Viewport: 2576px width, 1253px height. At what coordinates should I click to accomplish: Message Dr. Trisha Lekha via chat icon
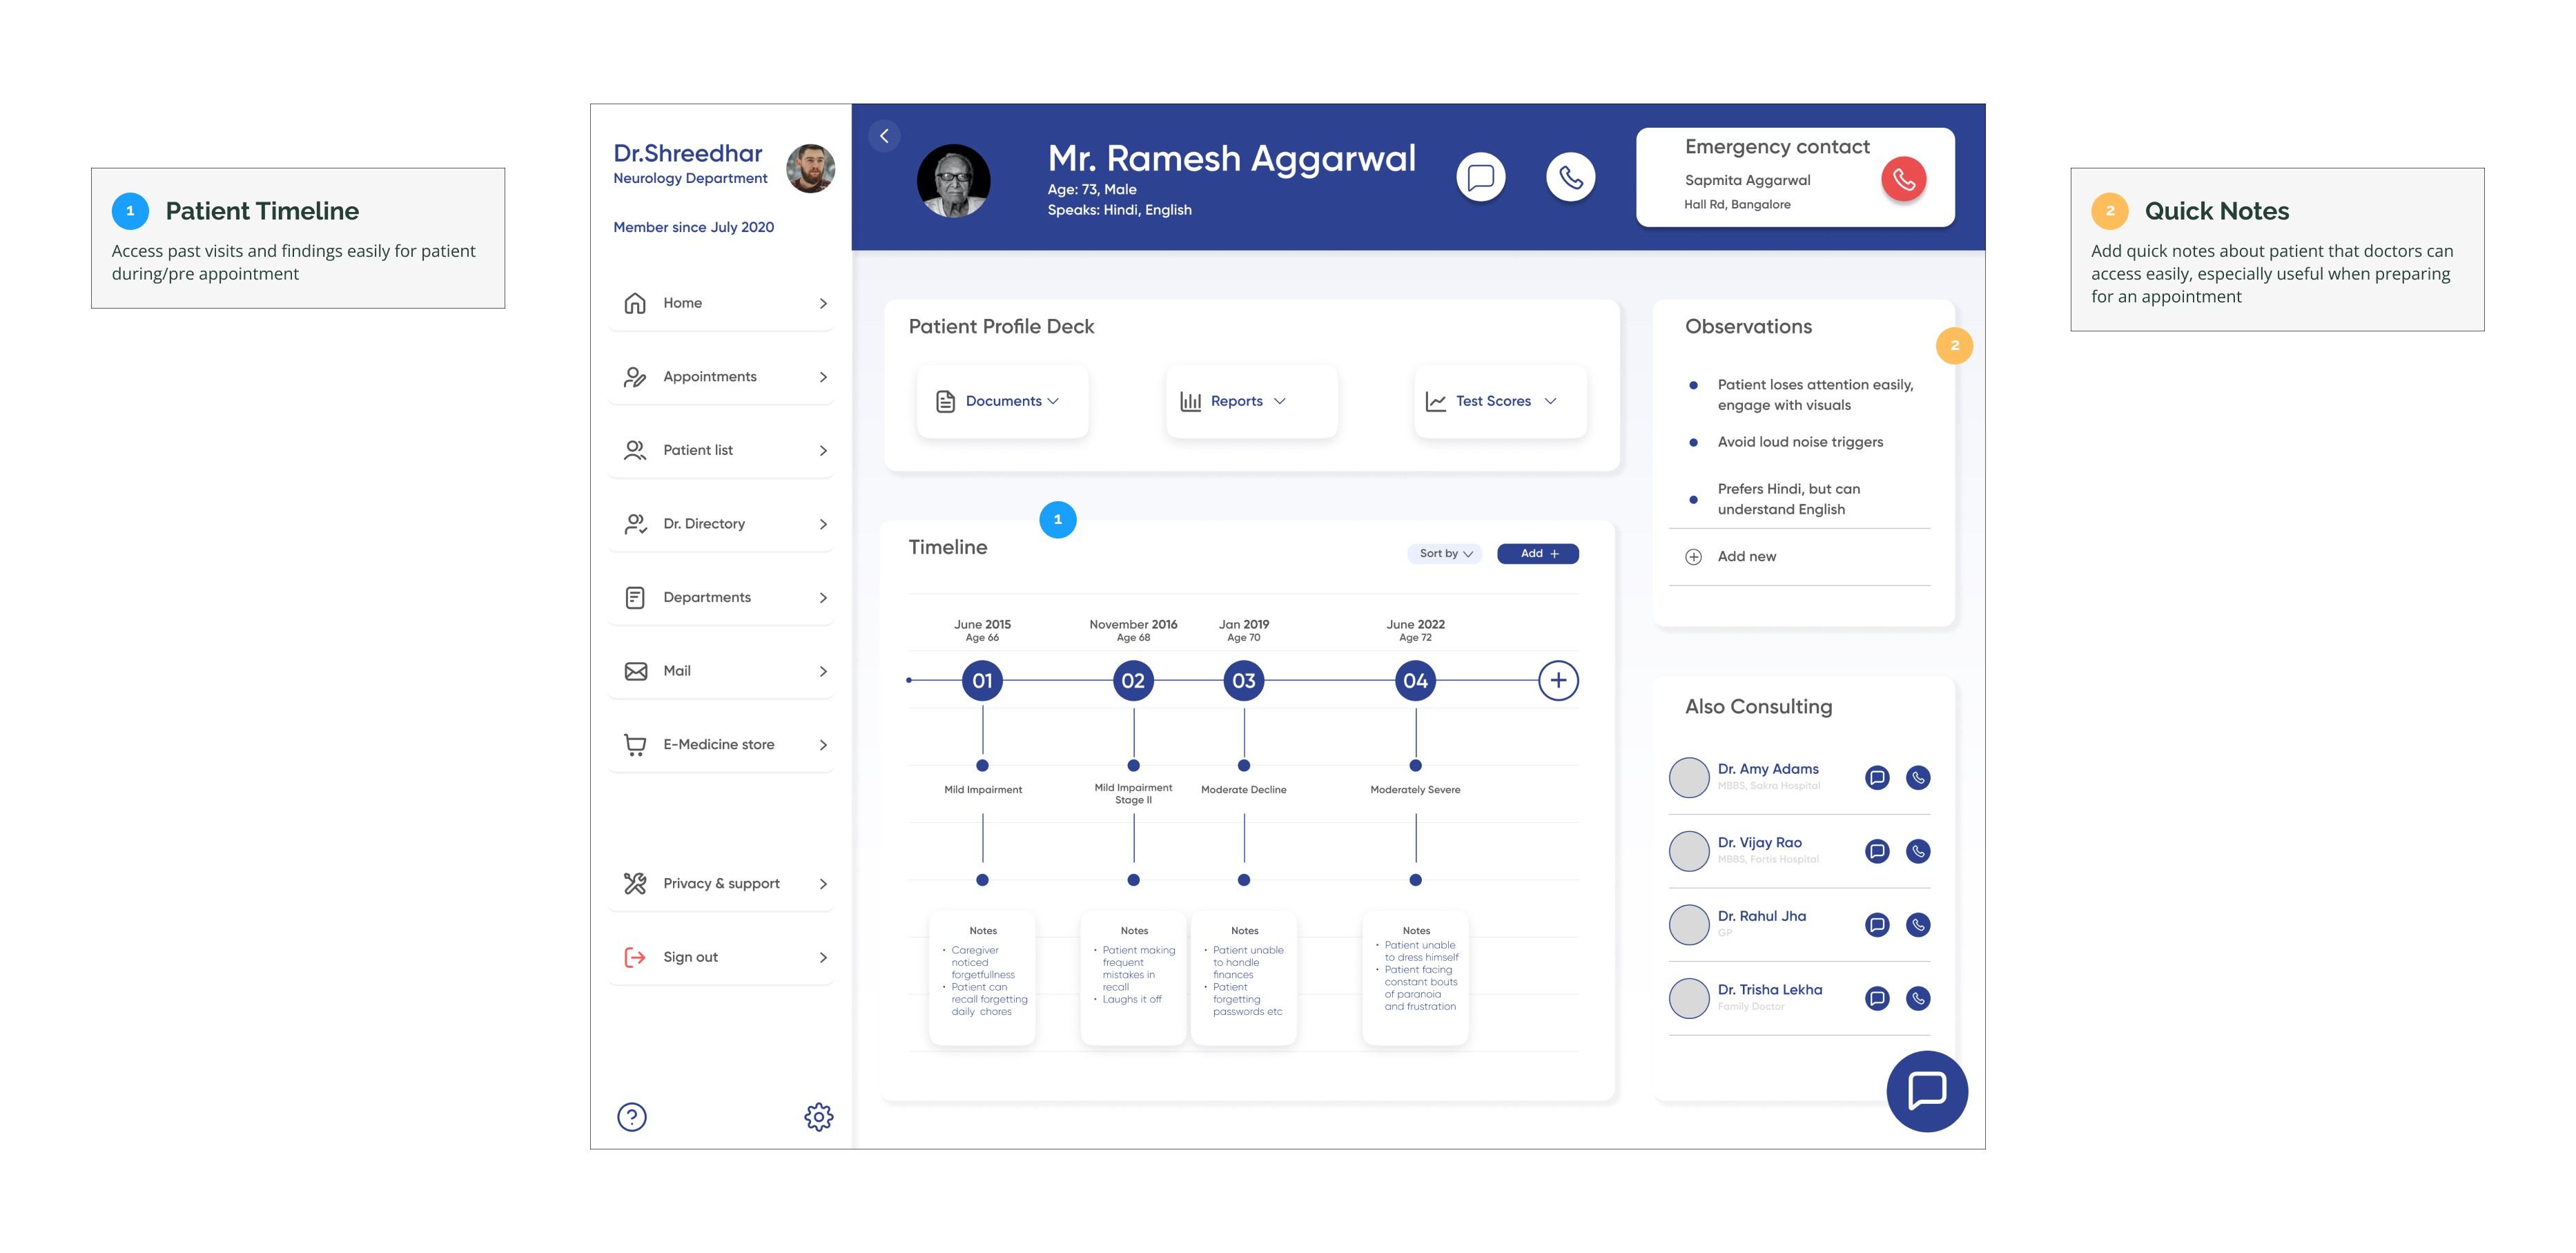[1877, 998]
